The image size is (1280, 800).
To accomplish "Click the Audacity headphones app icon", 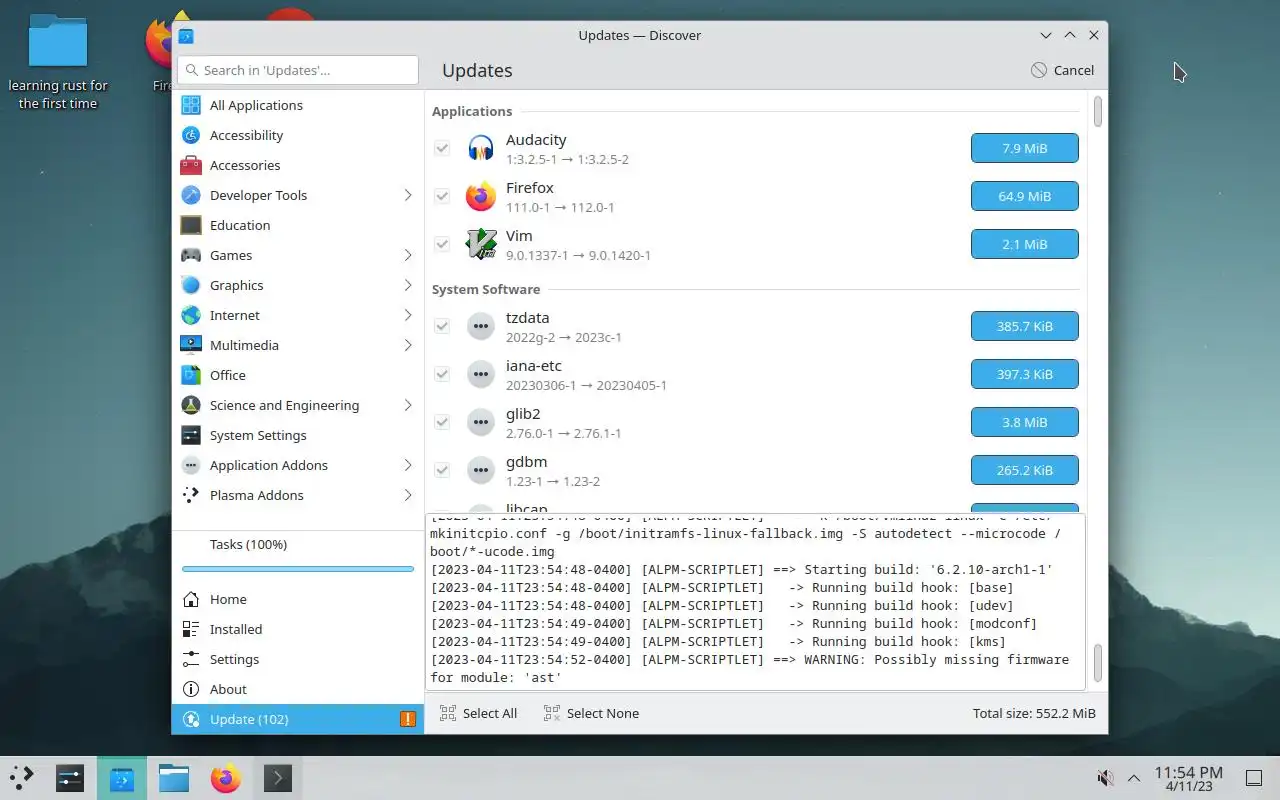I will click(x=481, y=148).
